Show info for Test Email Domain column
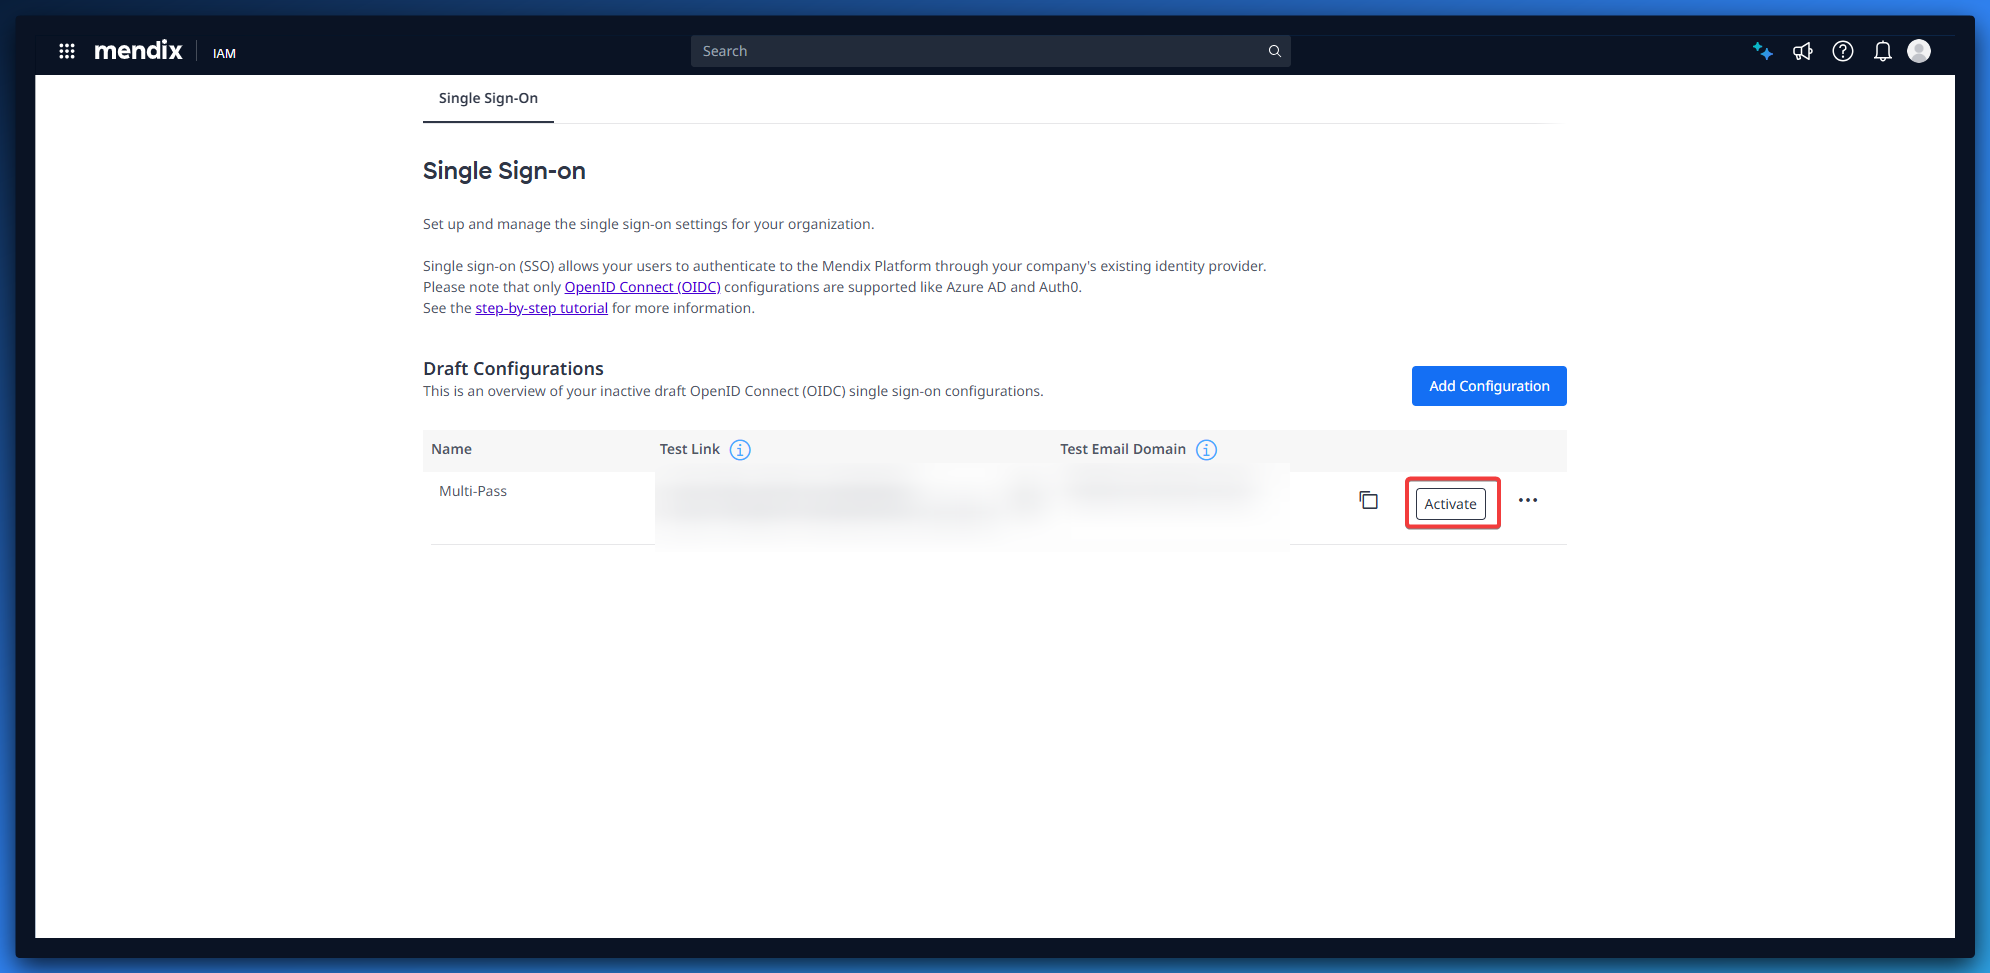The image size is (1990, 973). [x=1206, y=450]
